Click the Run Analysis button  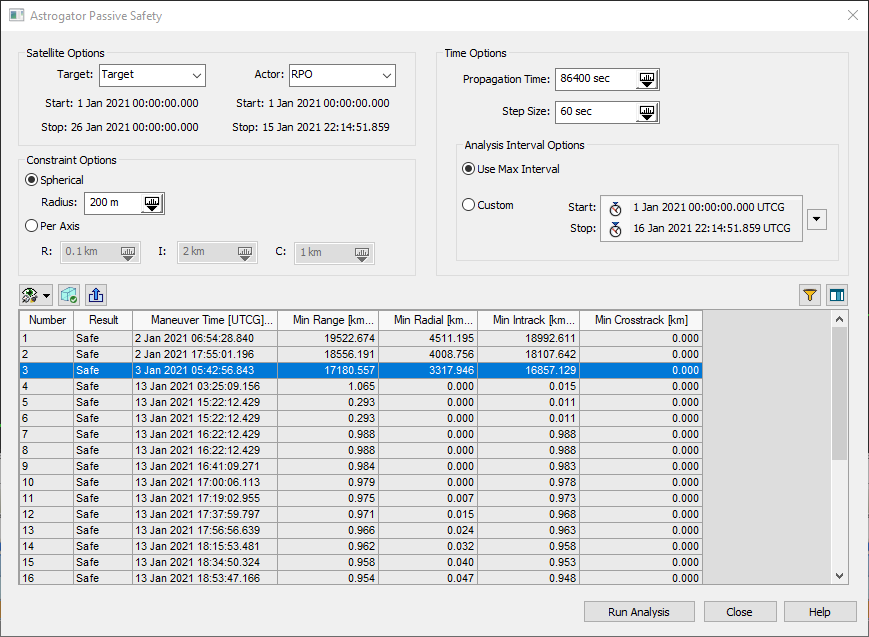(638, 612)
